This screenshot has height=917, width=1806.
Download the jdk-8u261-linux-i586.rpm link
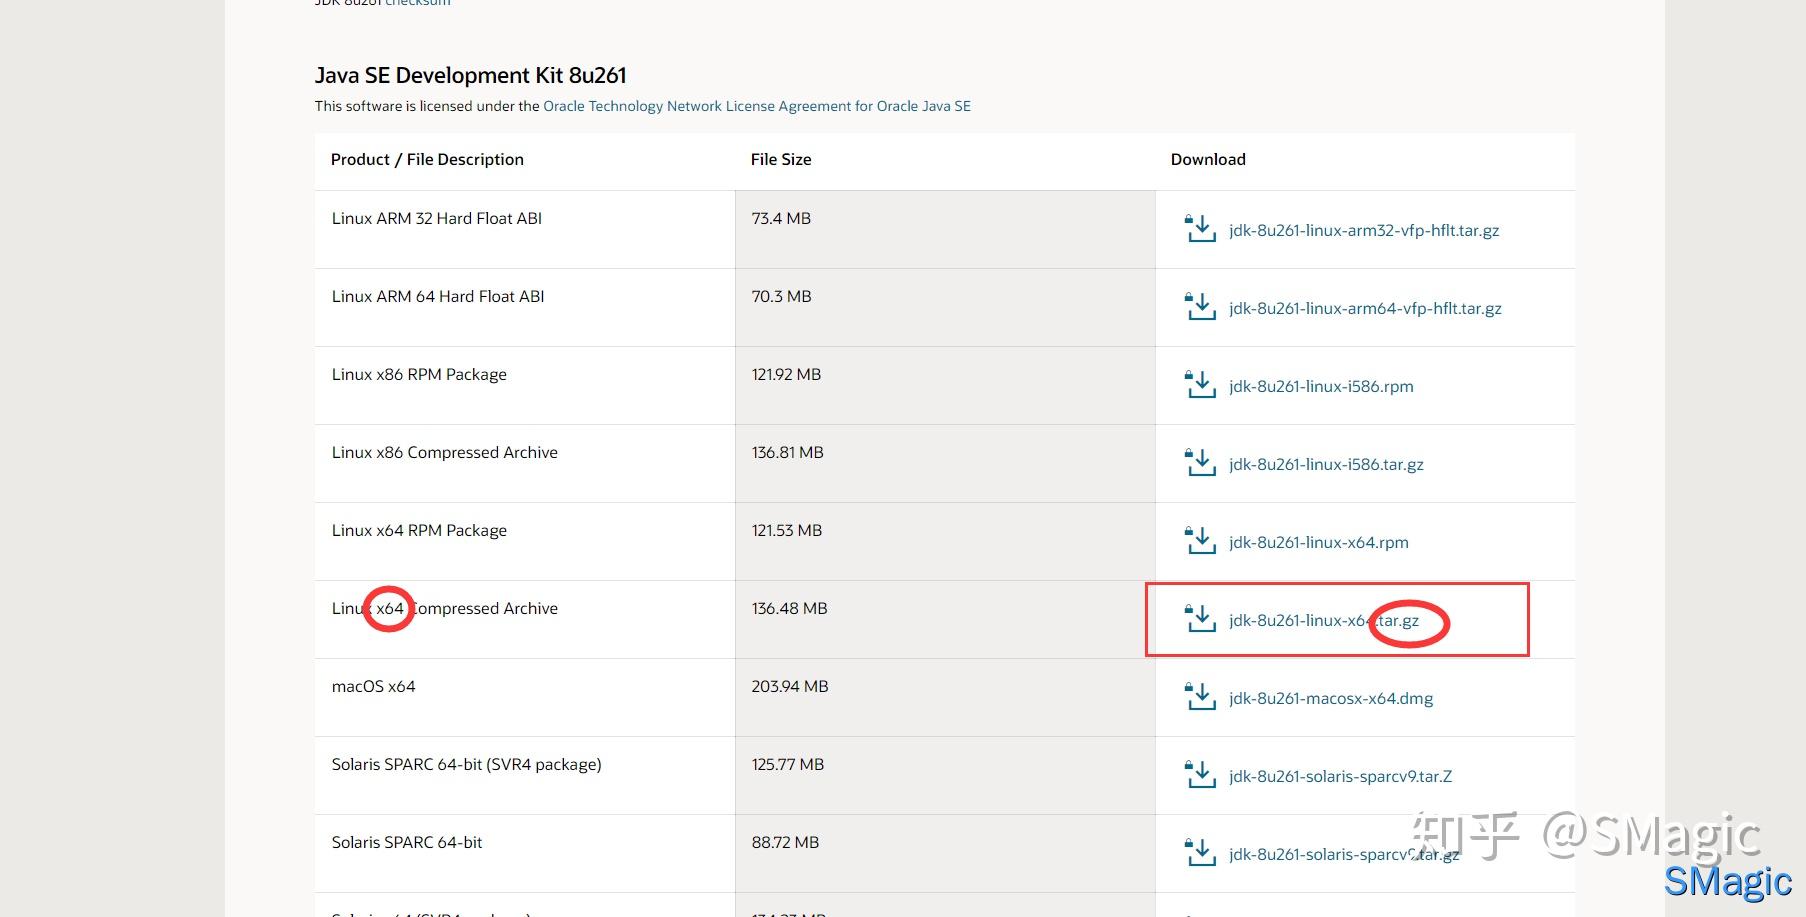(x=1321, y=386)
